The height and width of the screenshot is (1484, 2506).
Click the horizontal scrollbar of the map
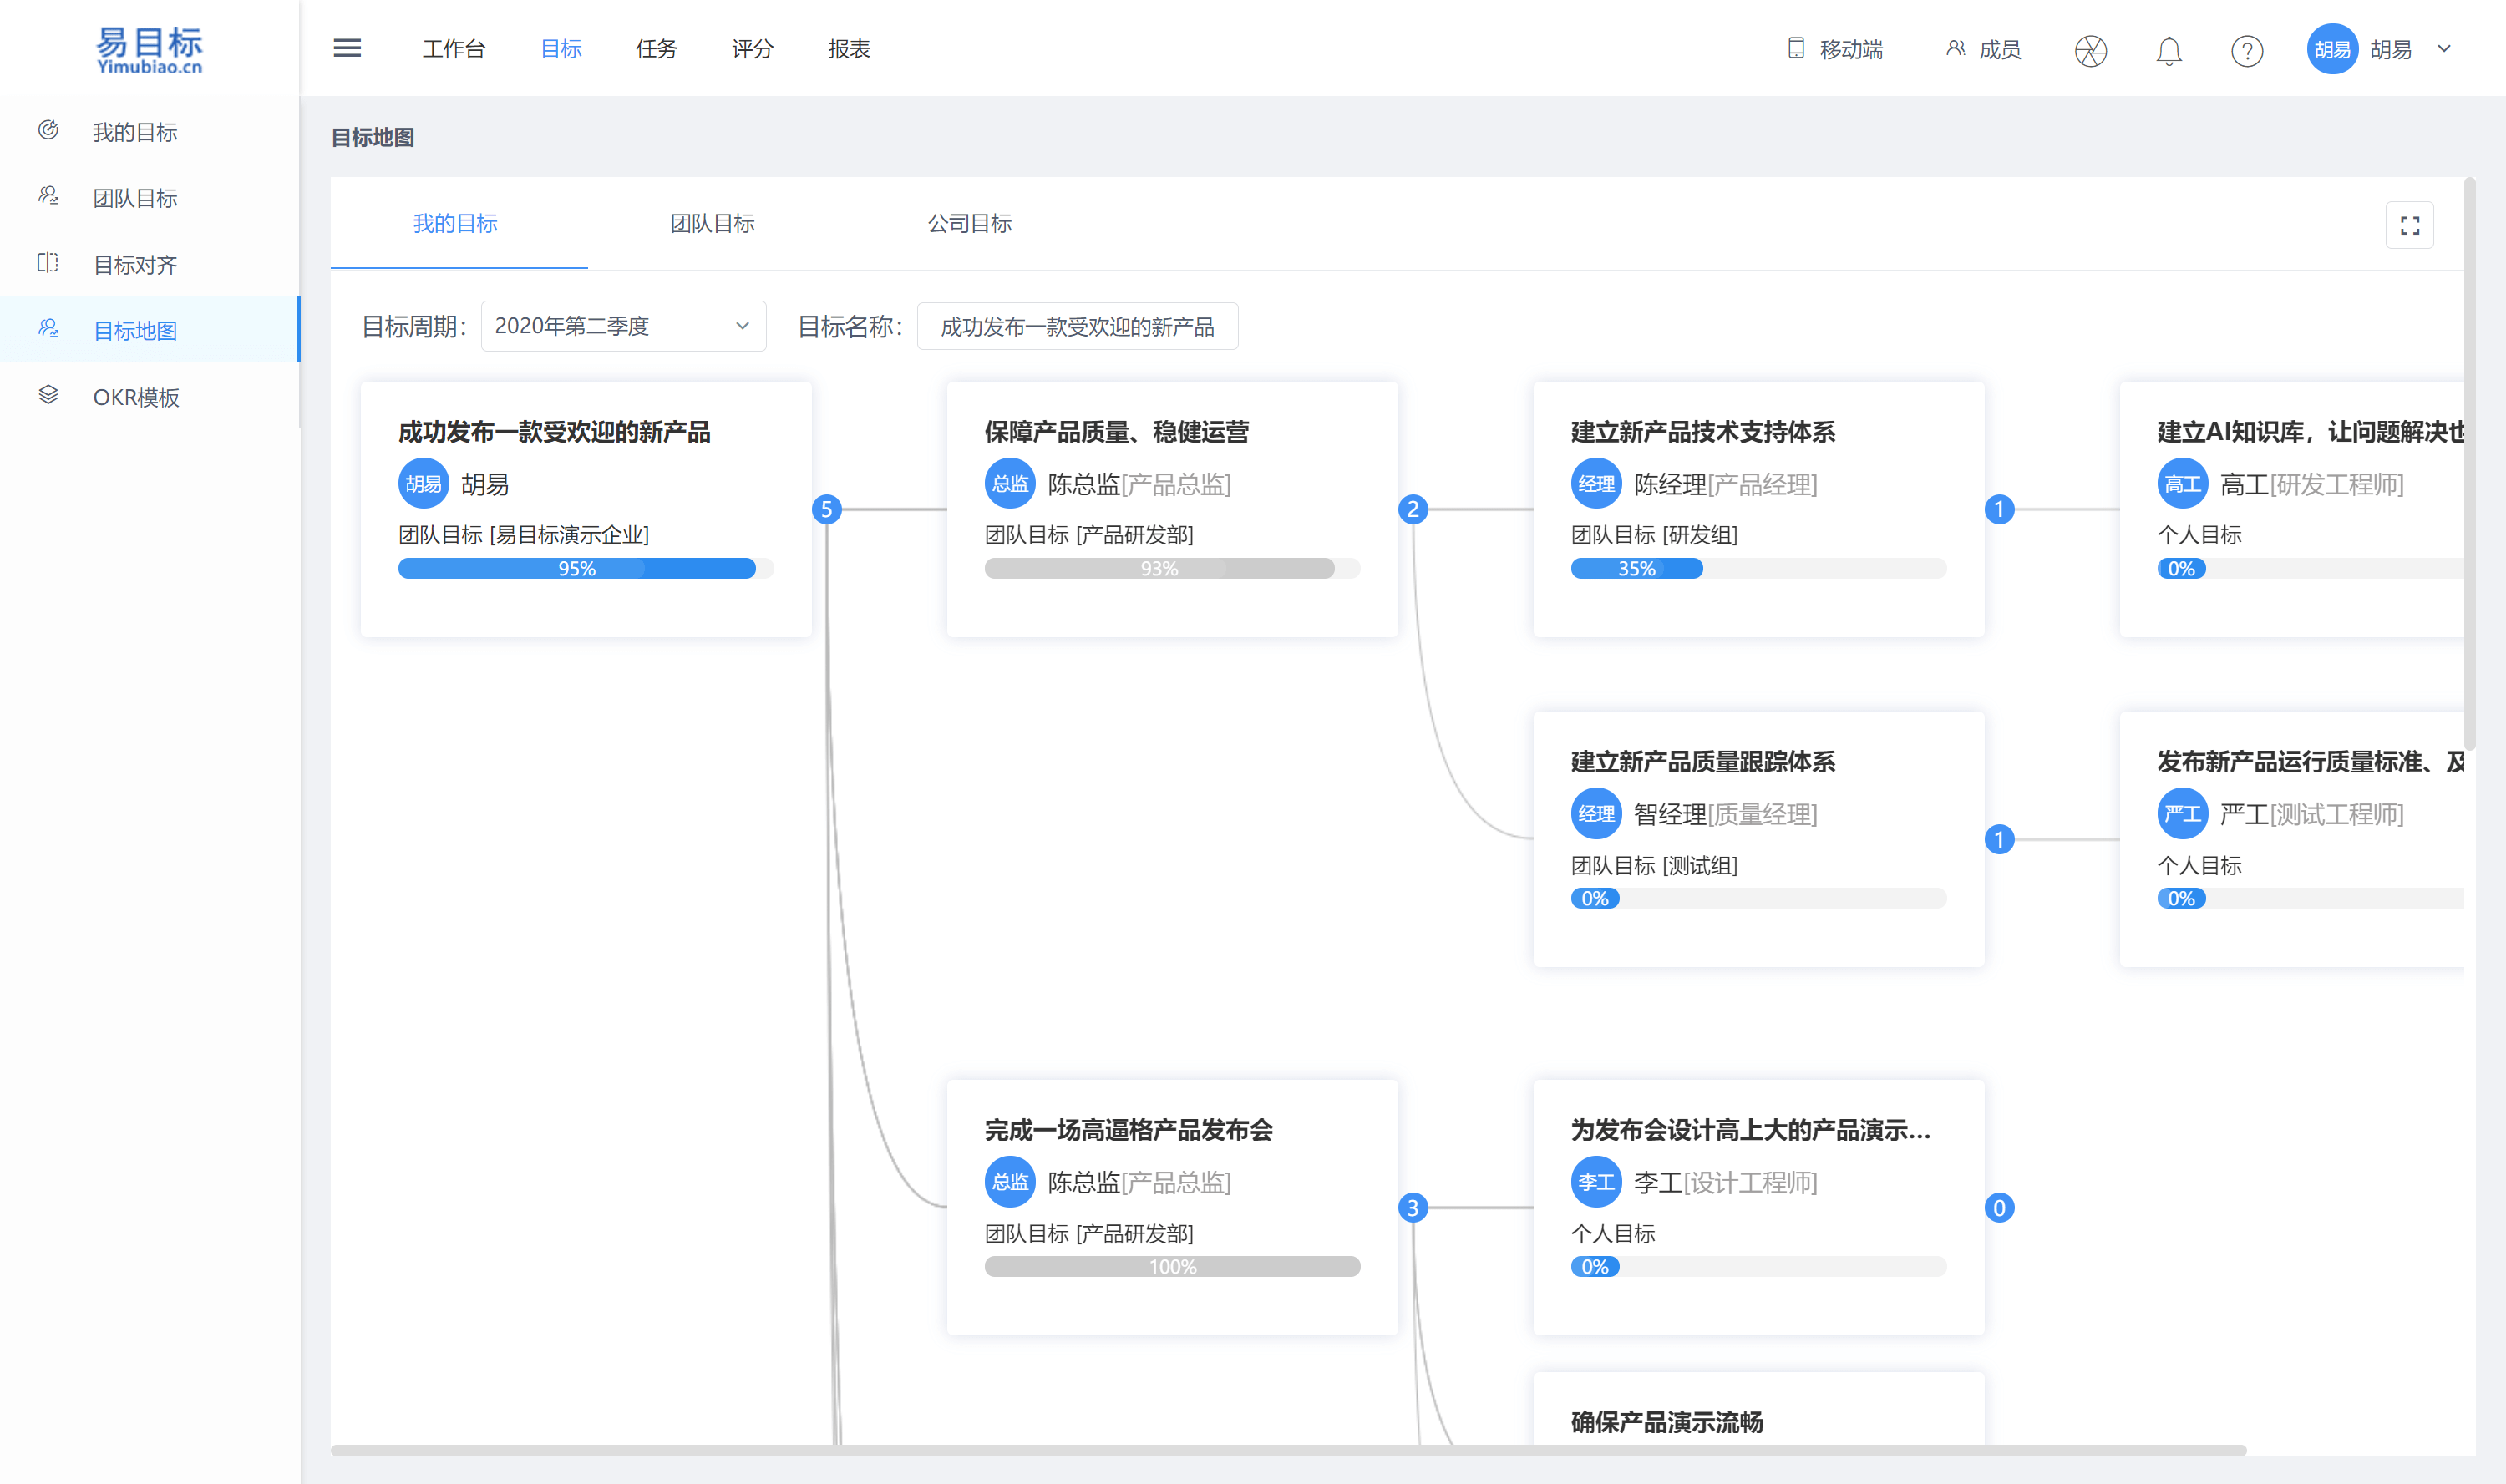click(1288, 1450)
